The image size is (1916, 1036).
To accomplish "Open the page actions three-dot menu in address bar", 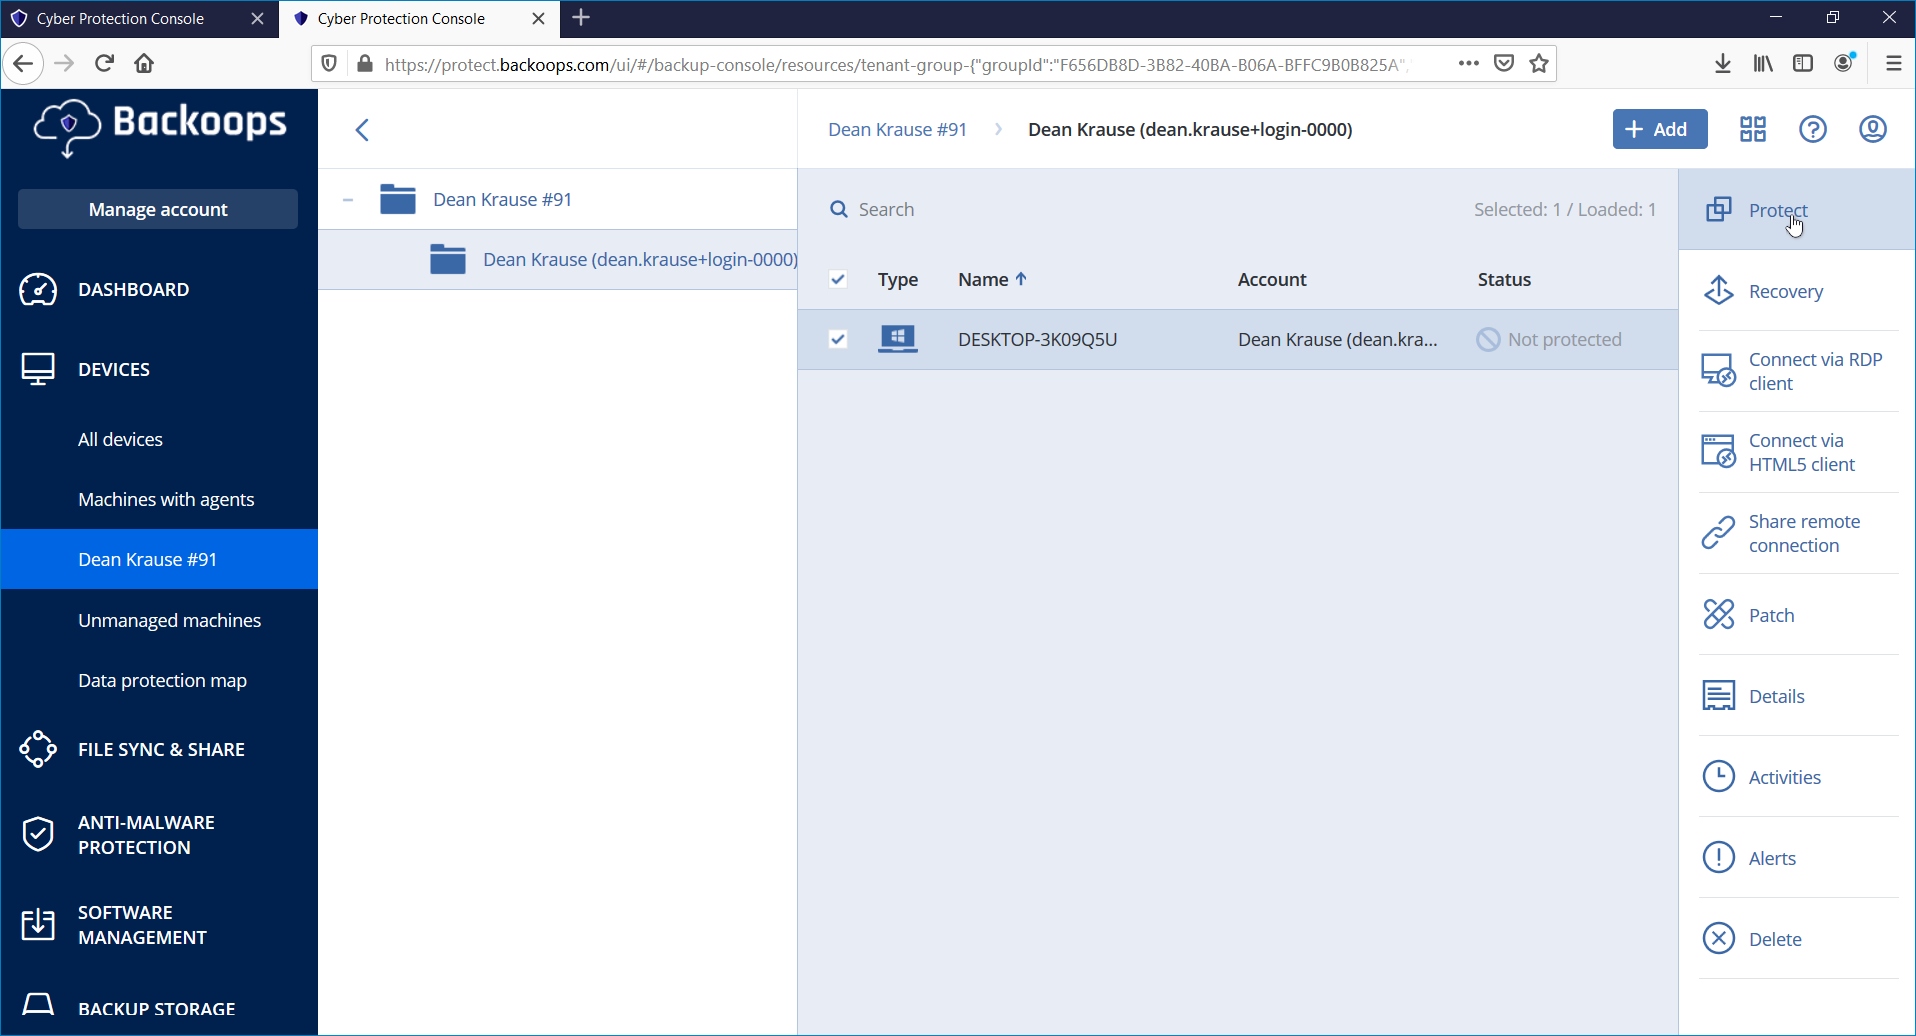I will pos(1468,63).
